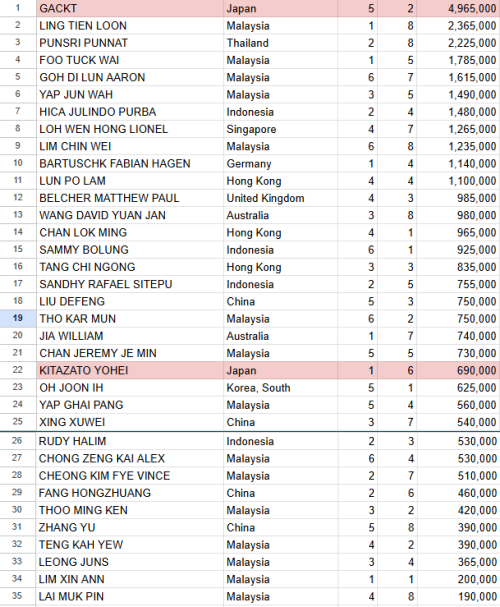Screen dimensions: 500x607
Task: Click the YAP JUN WAH cell
Action: (130, 95)
